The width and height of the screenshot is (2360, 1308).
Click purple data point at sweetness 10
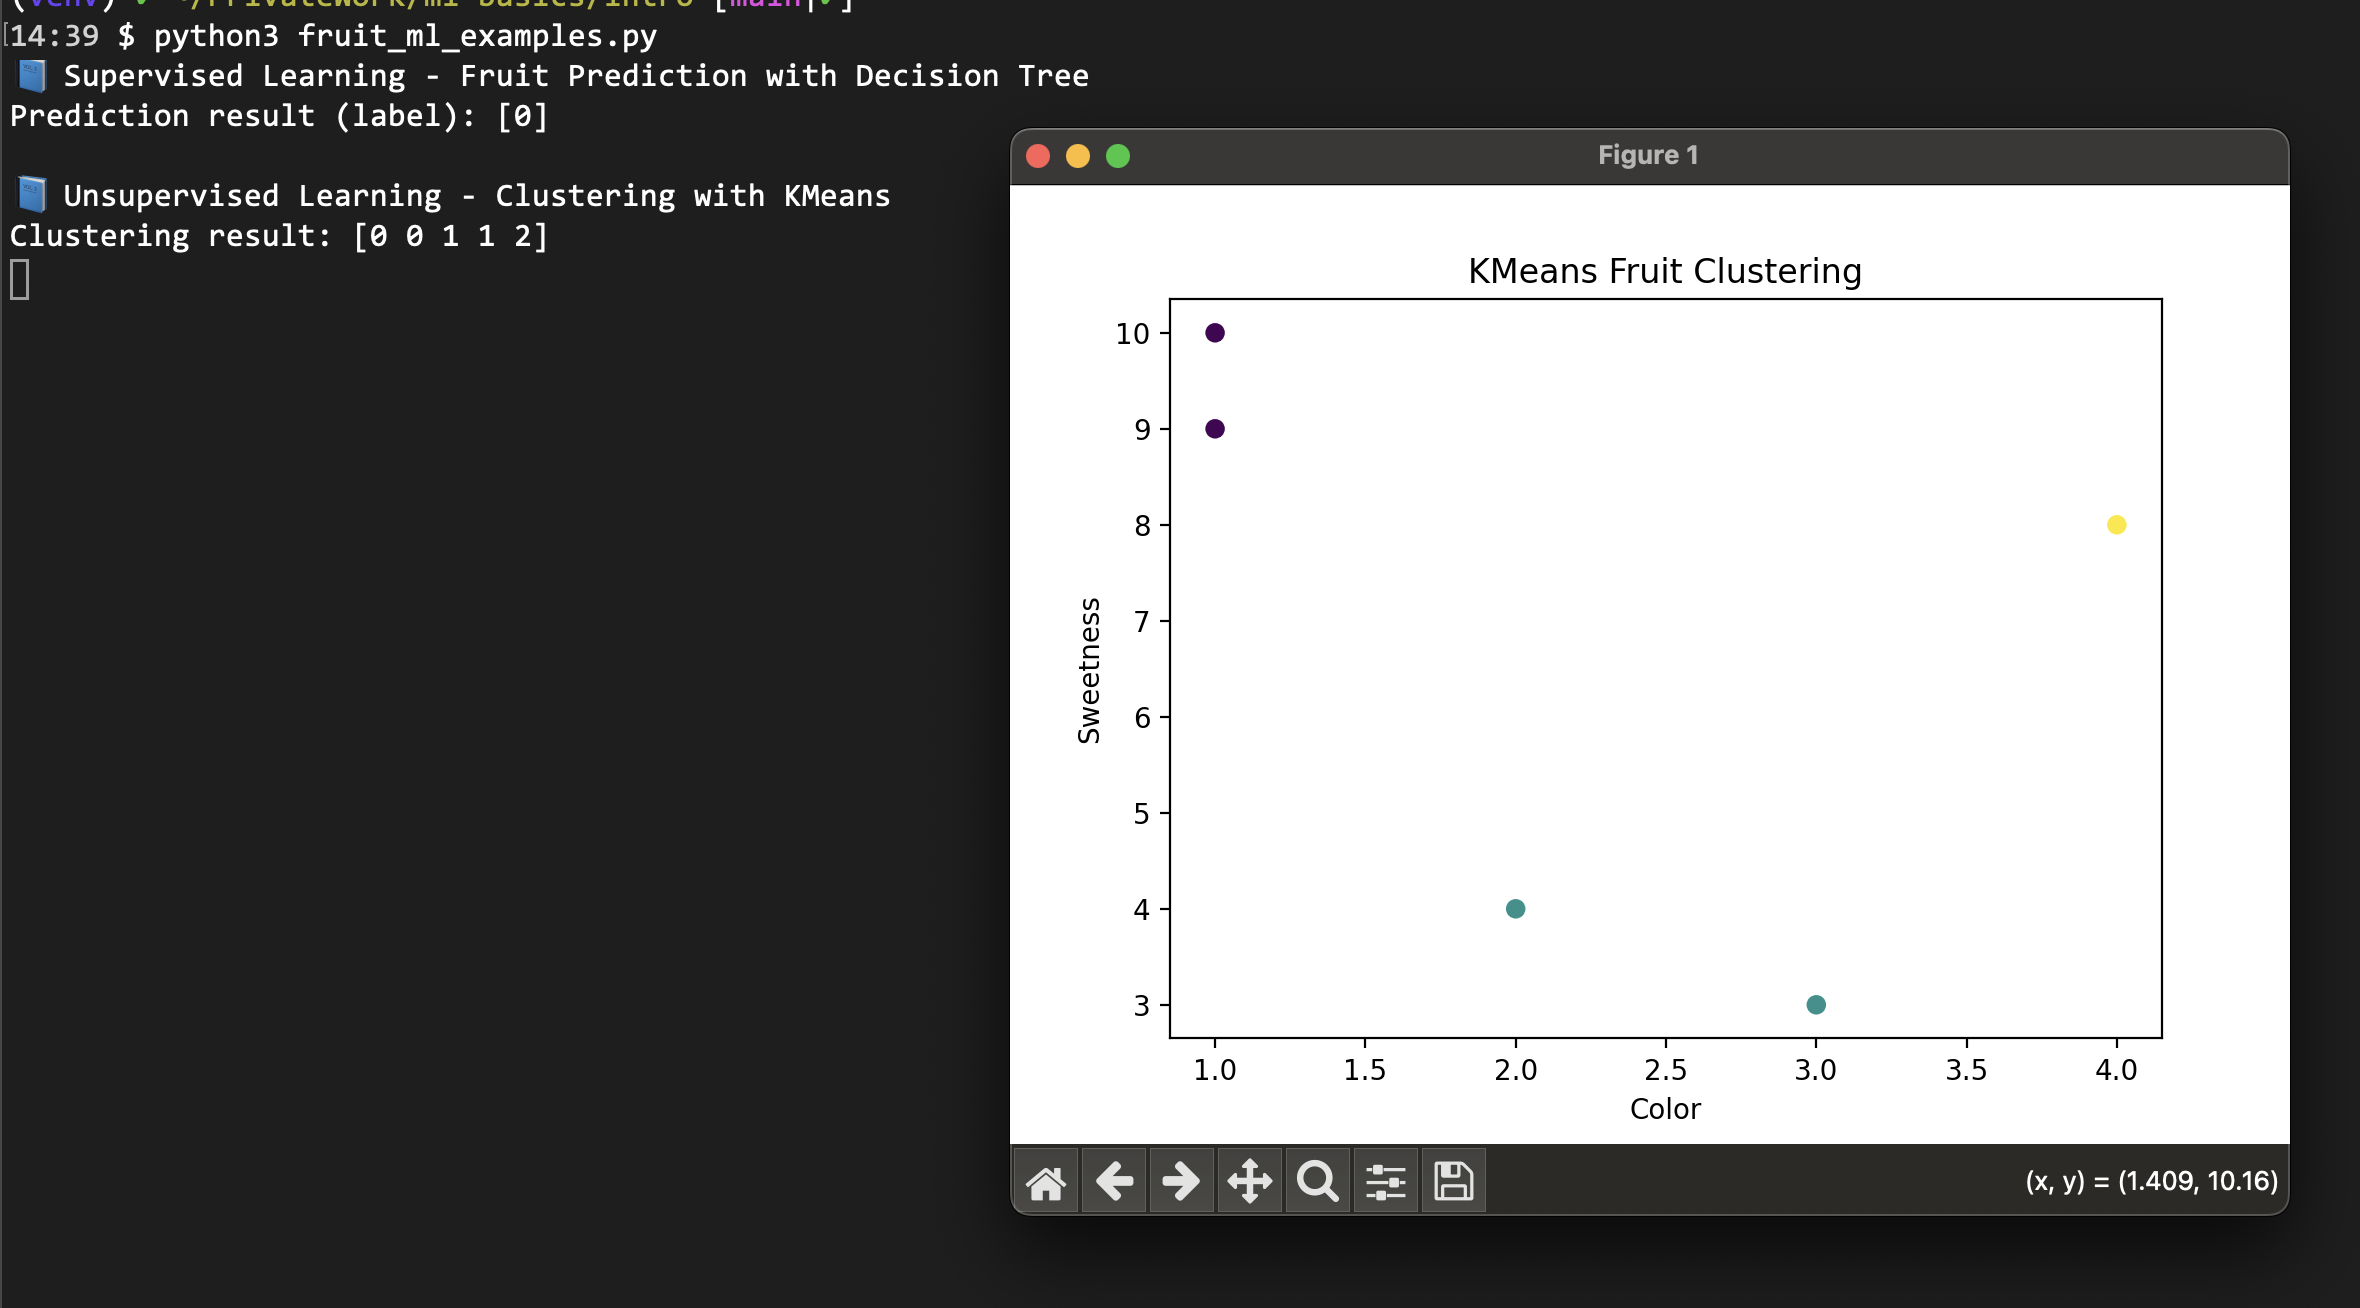(1215, 333)
